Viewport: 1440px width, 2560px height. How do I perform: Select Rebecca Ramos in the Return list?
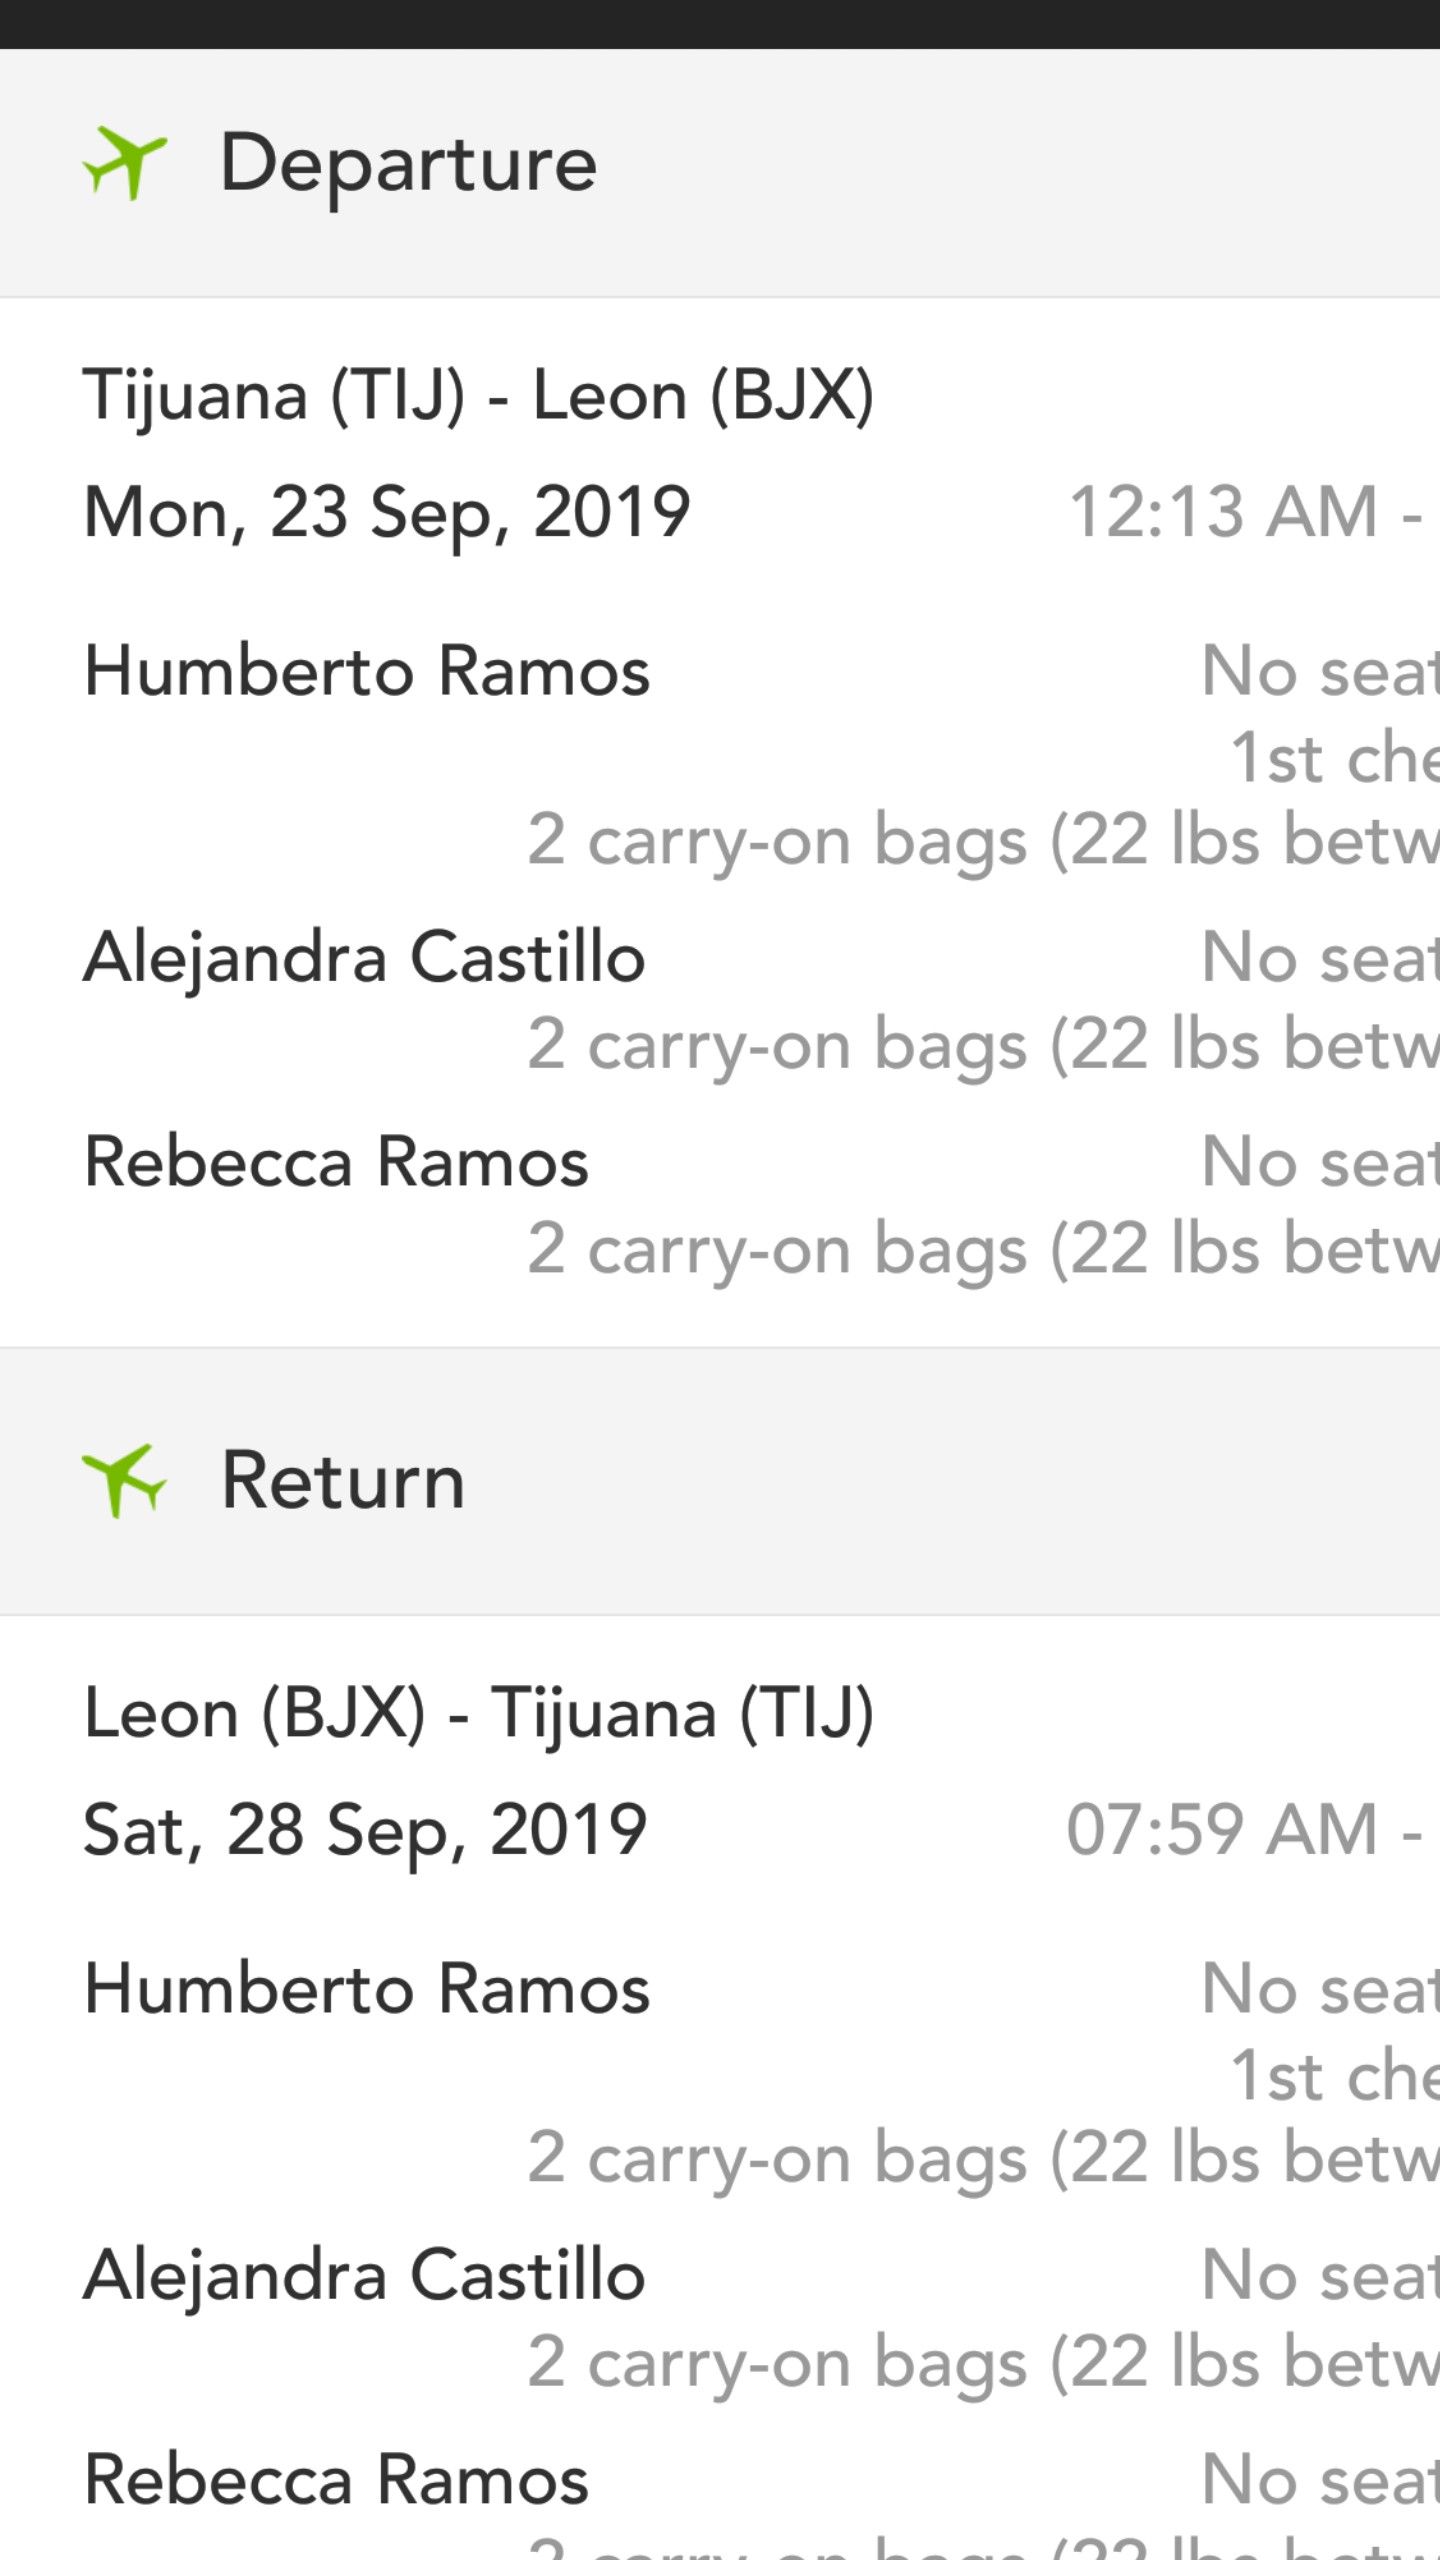tap(336, 2480)
